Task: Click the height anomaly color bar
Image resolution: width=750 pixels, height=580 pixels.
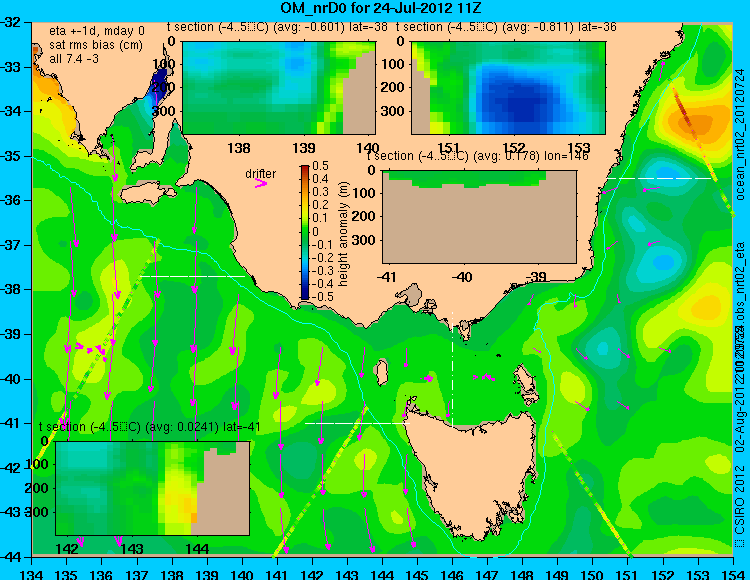Action: pyautogui.click(x=305, y=232)
